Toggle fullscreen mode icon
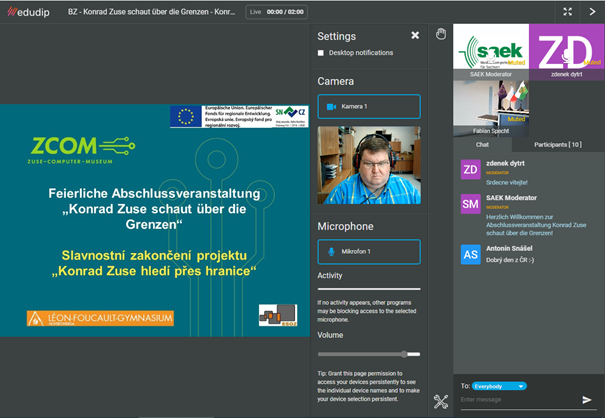 tap(568, 12)
